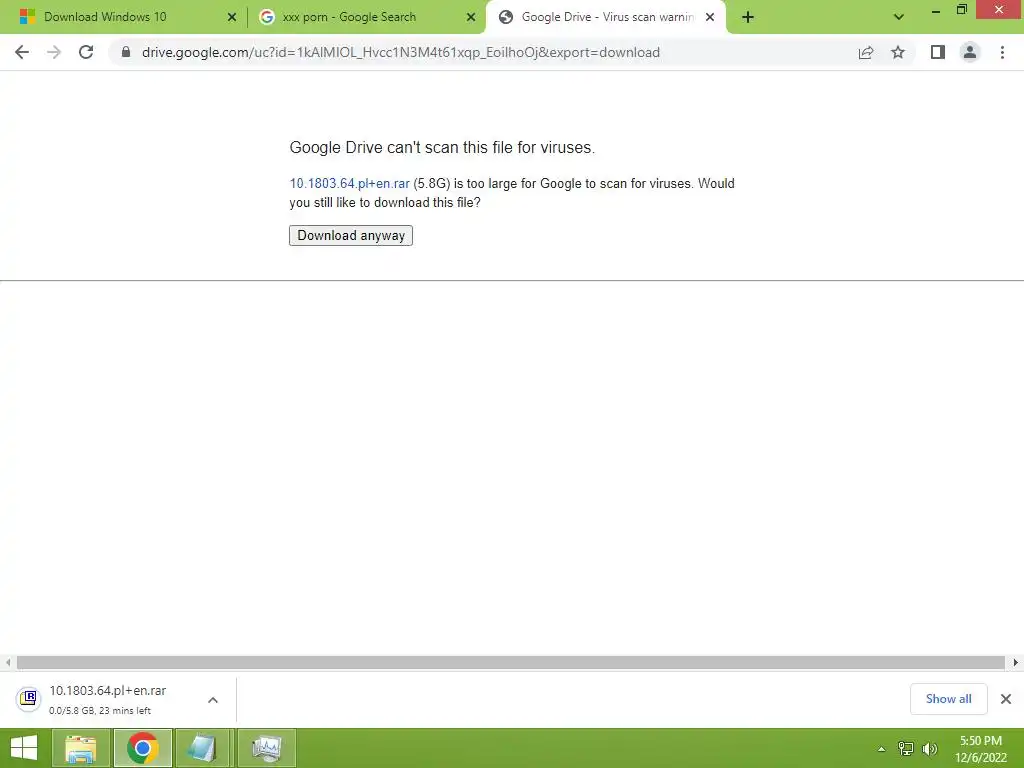Open the notepad taskbar app
The height and width of the screenshot is (768, 1024).
point(204,748)
